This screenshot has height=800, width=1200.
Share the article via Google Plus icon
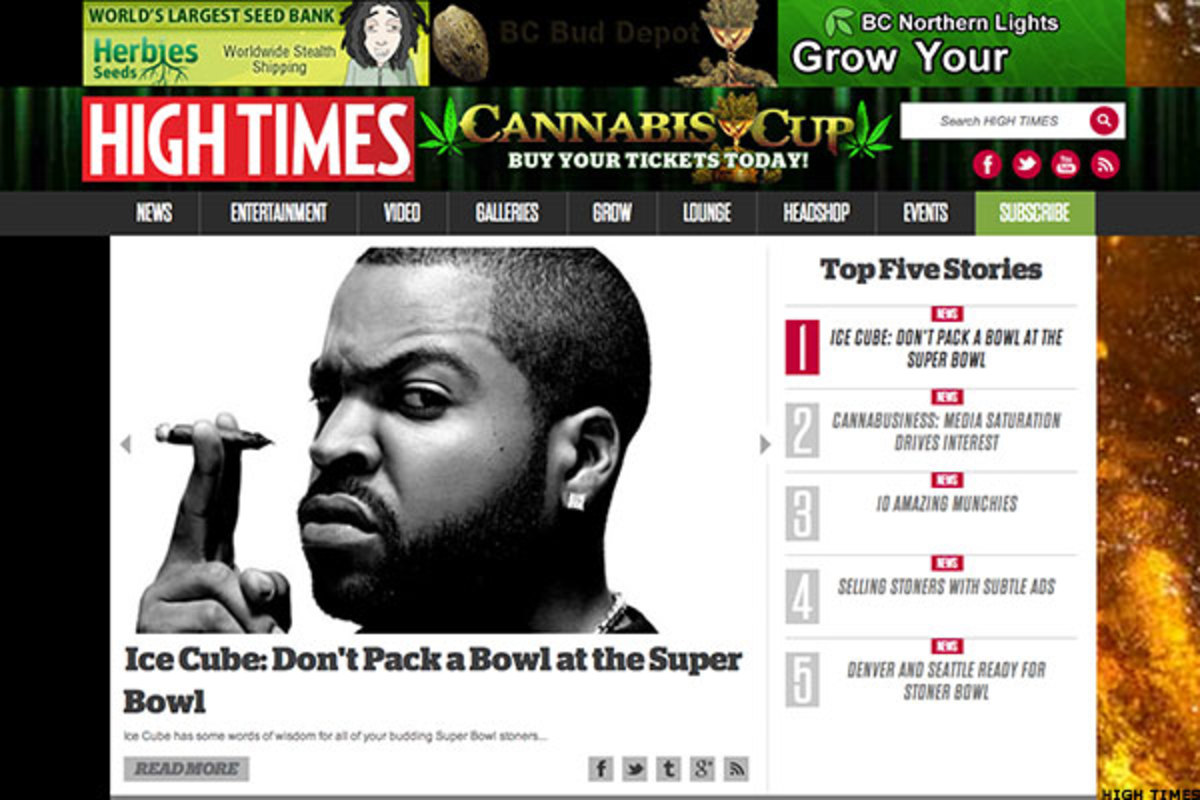coord(703,768)
